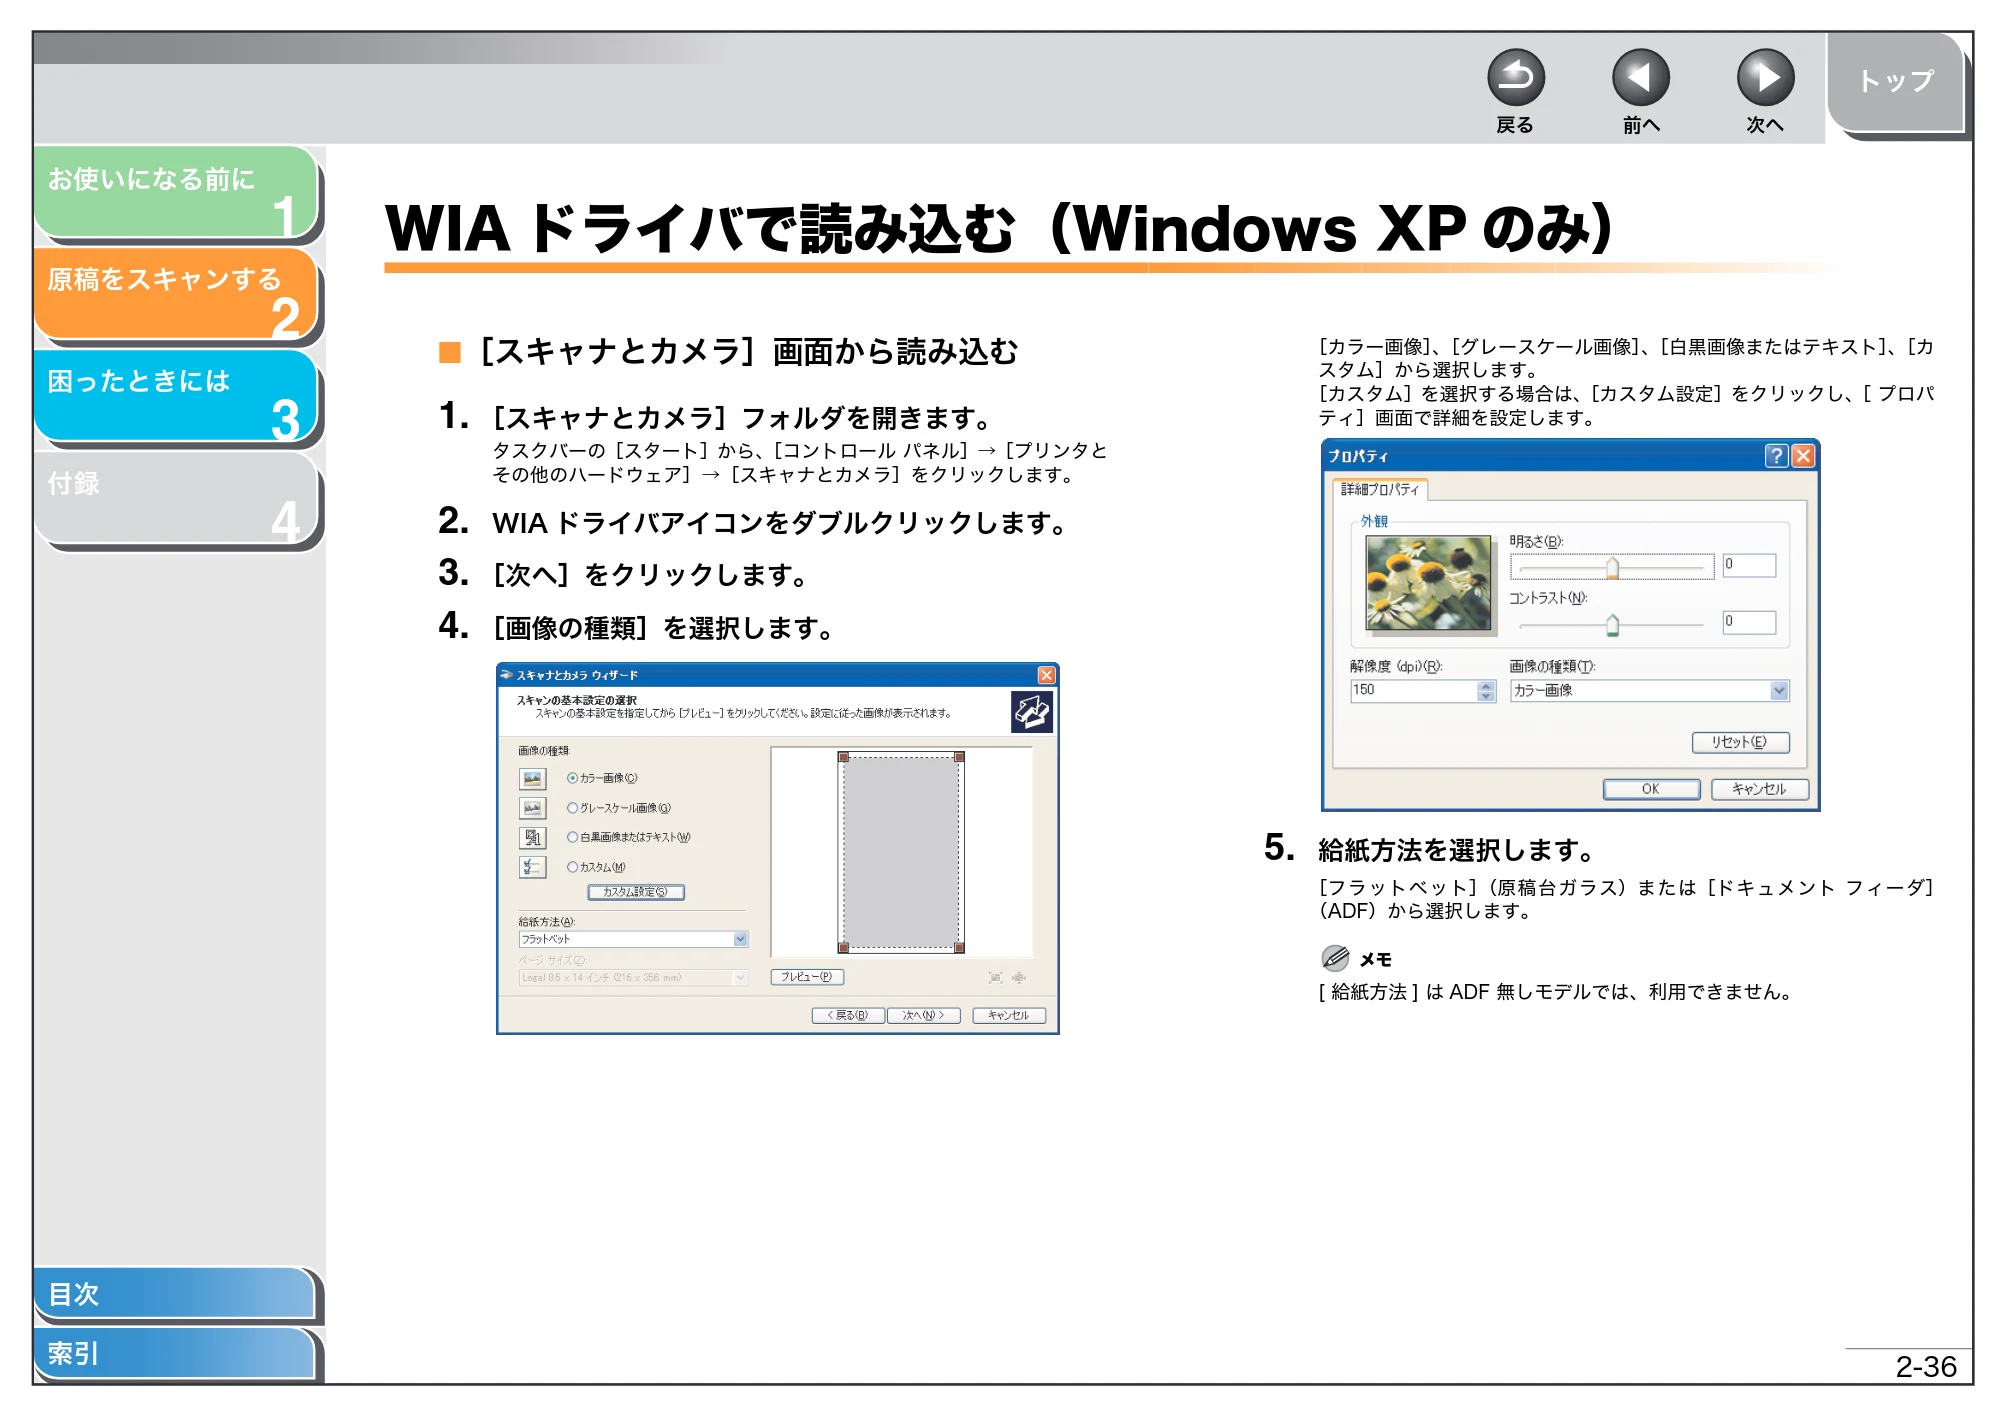Open the disabled ページサイズ Legal dropdown
2000x1415 pixels.
633,977
